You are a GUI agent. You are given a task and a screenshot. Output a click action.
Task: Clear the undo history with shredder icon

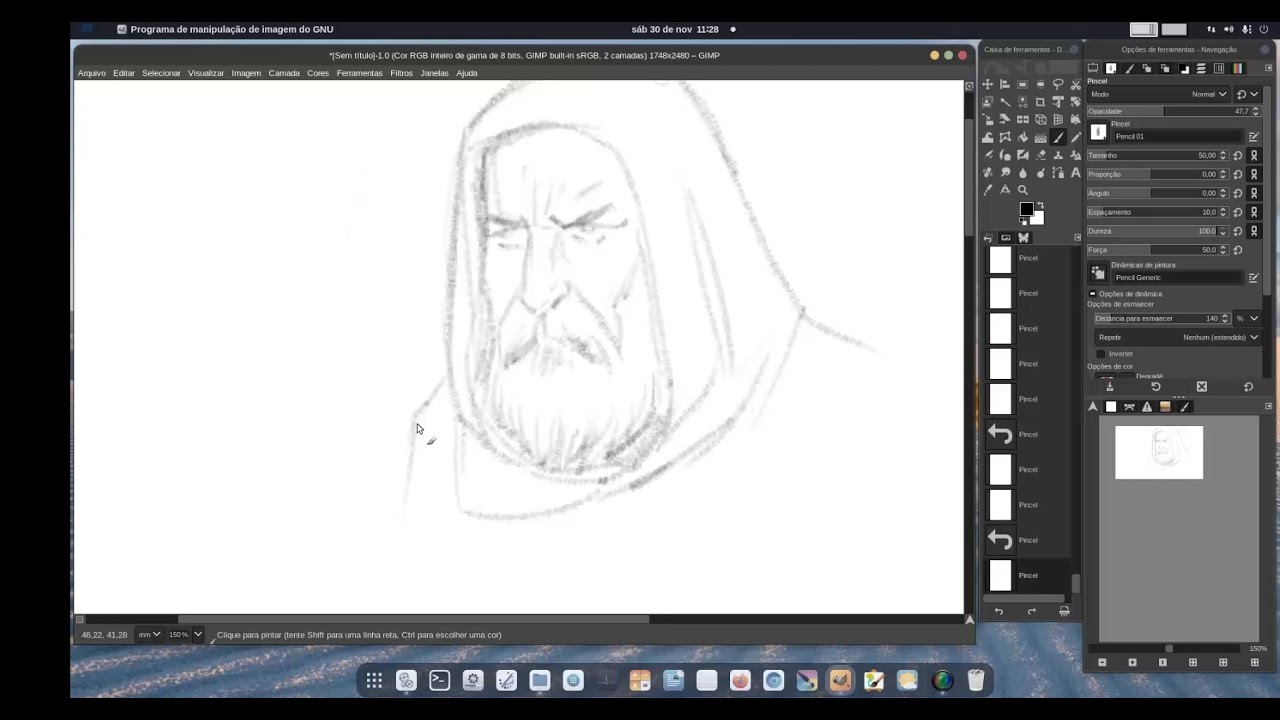point(1064,611)
